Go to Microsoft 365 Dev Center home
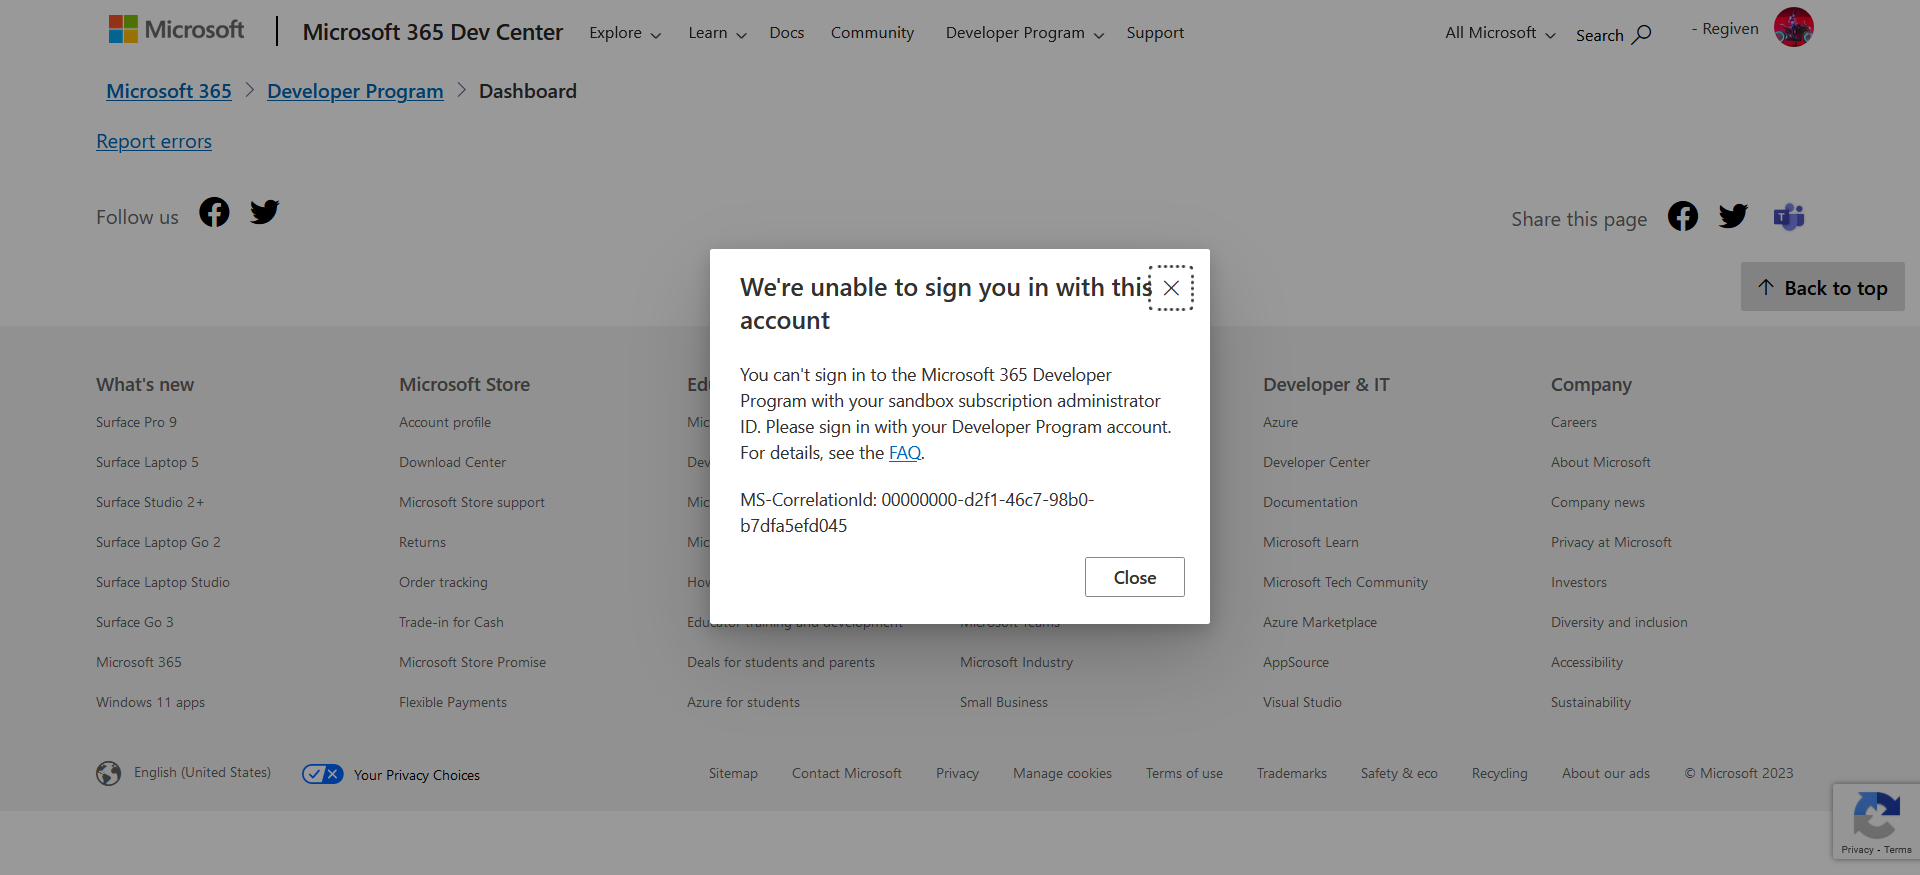This screenshot has height=875, width=1920. click(x=433, y=32)
